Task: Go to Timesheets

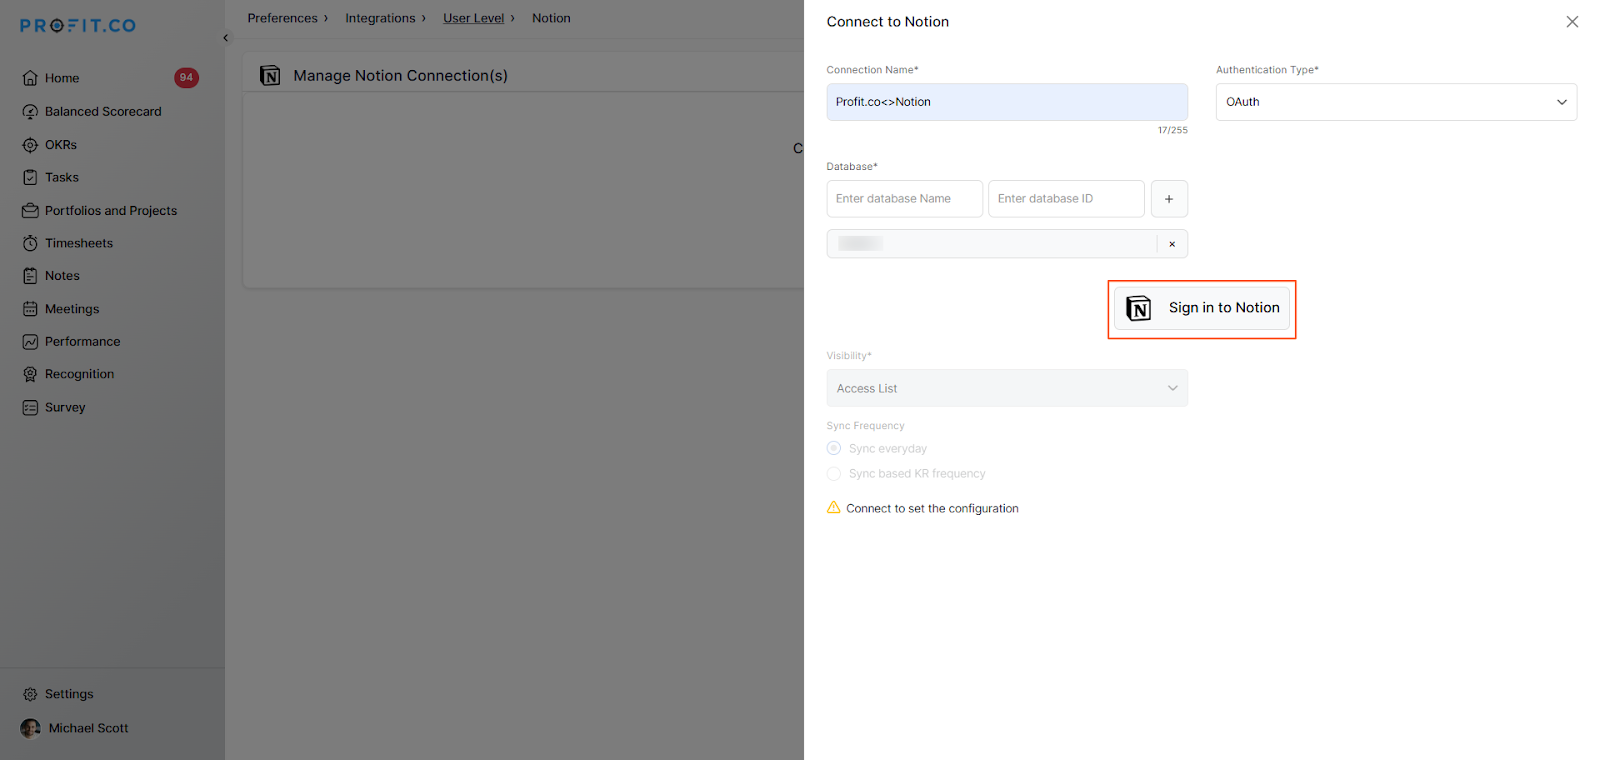Action: pyautogui.click(x=79, y=244)
